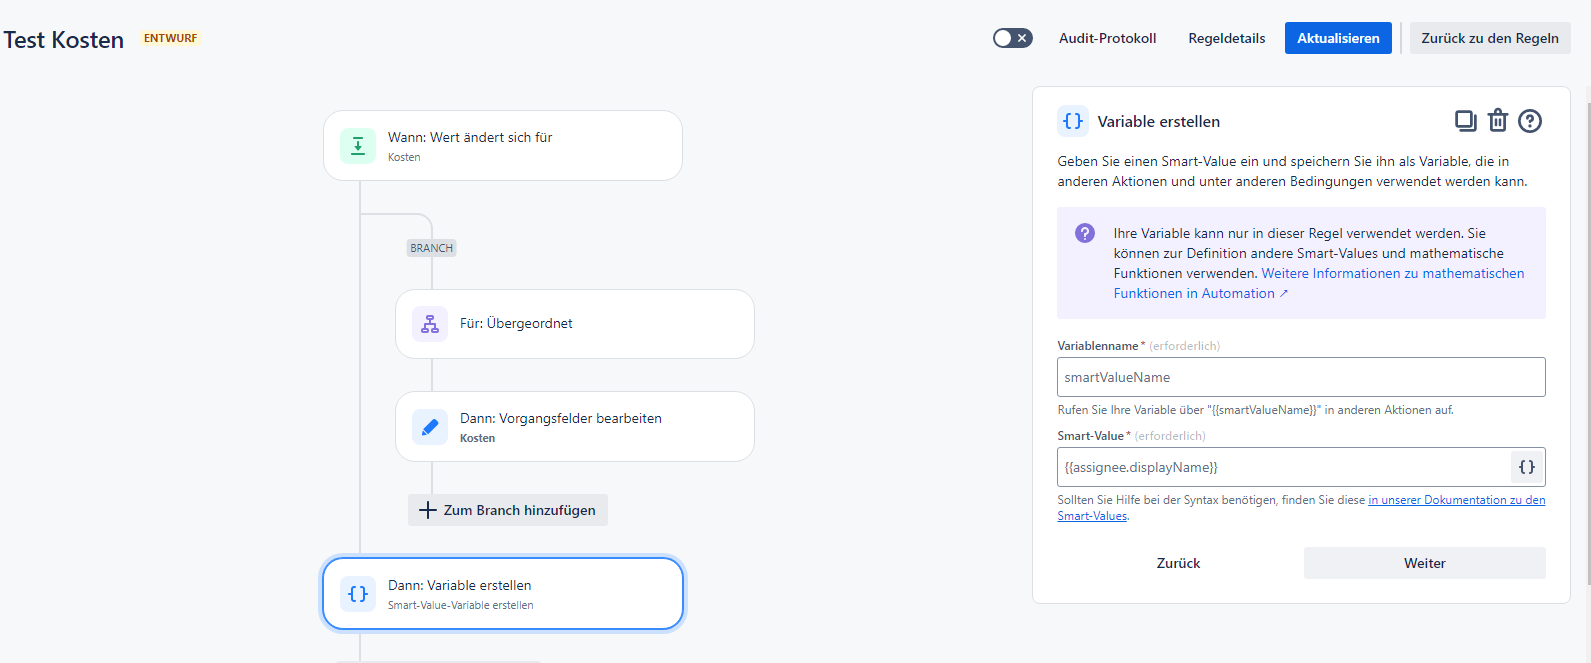Insert smart value using braces button
Image resolution: width=1591 pixels, height=663 pixels.
click(1527, 467)
